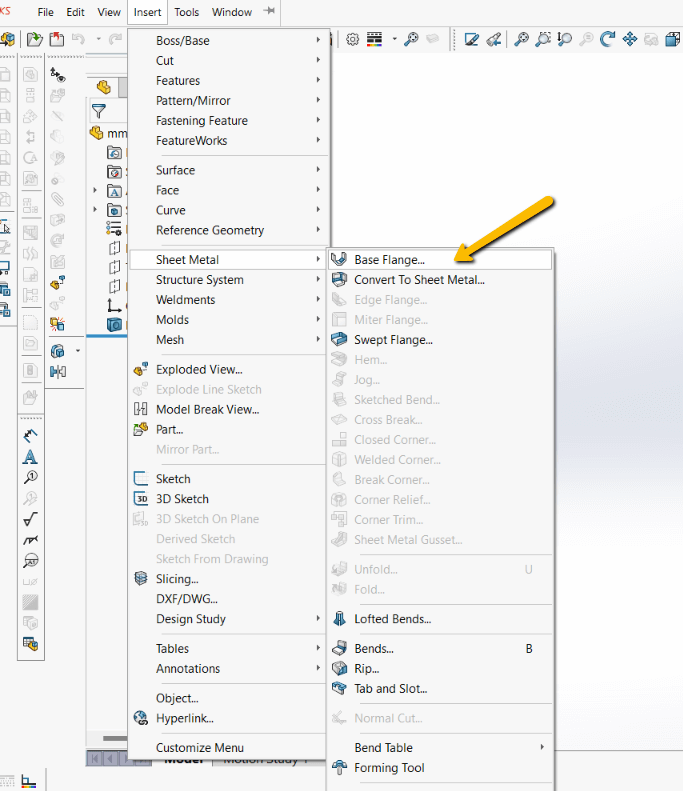Click the Forming Tool icon

pos(339,767)
